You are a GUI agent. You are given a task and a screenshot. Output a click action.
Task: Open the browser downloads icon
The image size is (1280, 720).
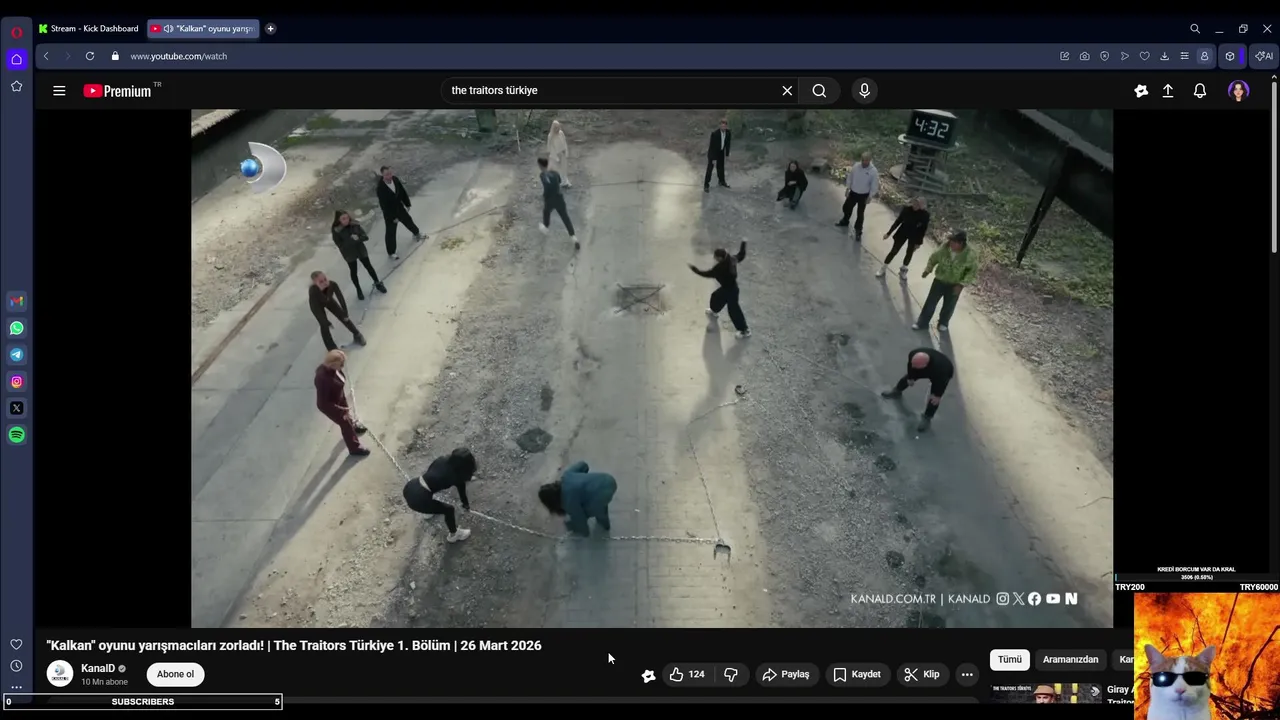coord(1164,56)
